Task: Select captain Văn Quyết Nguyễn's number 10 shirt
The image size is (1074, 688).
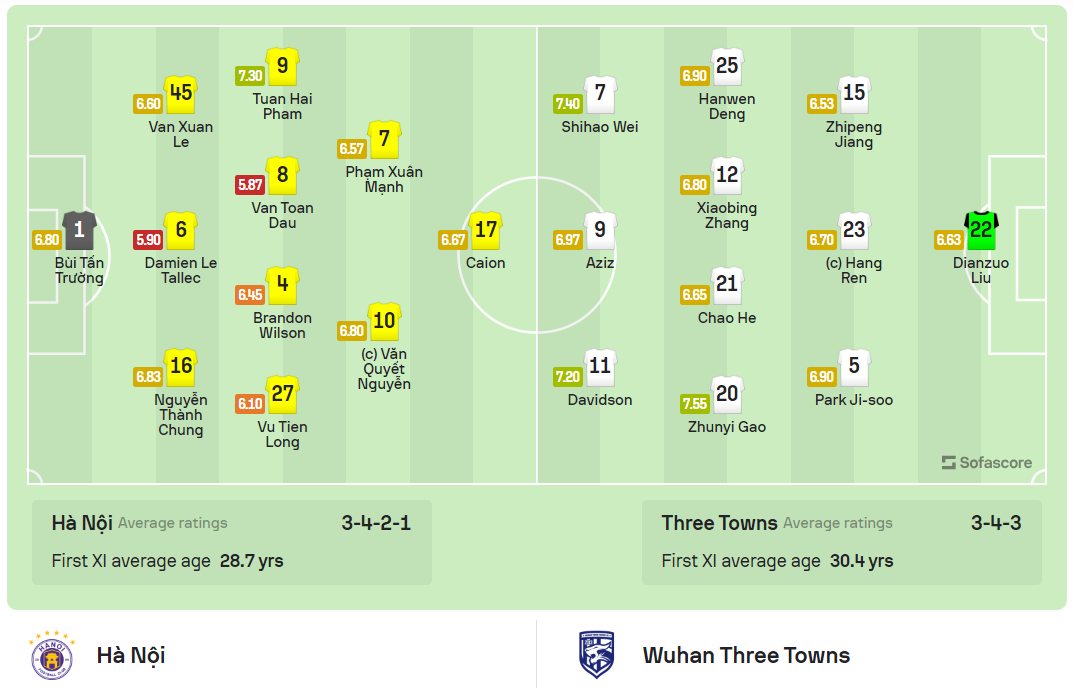Action: 384,321
